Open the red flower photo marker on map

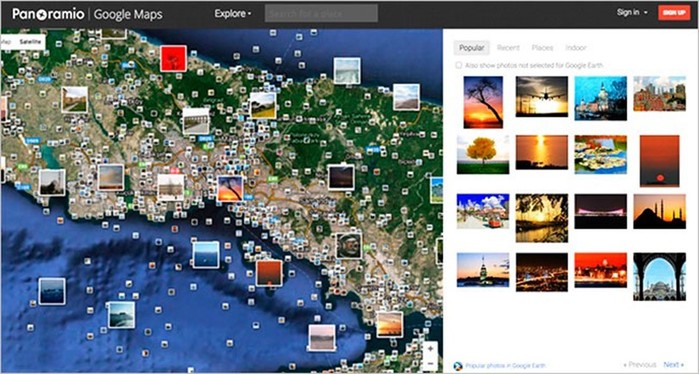click(173, 58)
